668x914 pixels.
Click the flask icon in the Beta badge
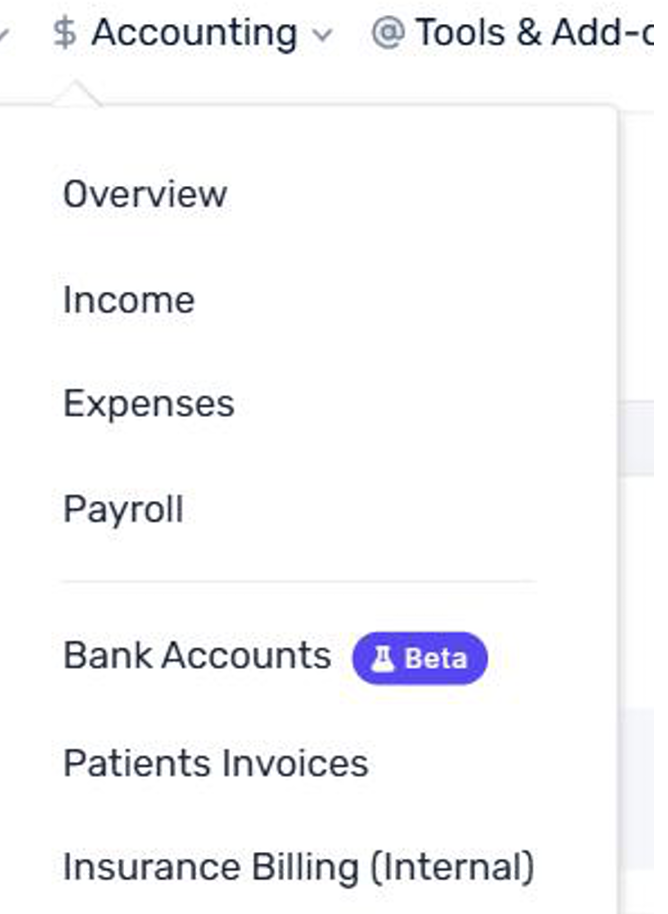382,659
